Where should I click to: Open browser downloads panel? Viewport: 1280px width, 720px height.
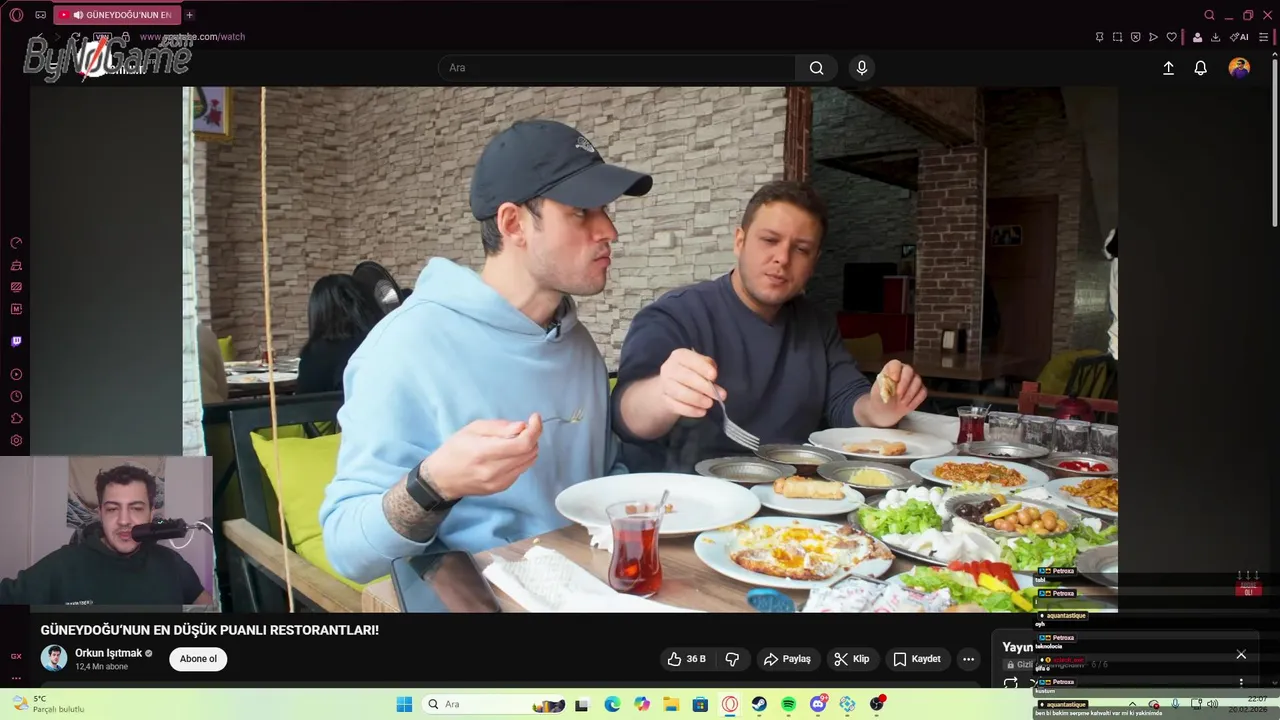[1215, 37]
